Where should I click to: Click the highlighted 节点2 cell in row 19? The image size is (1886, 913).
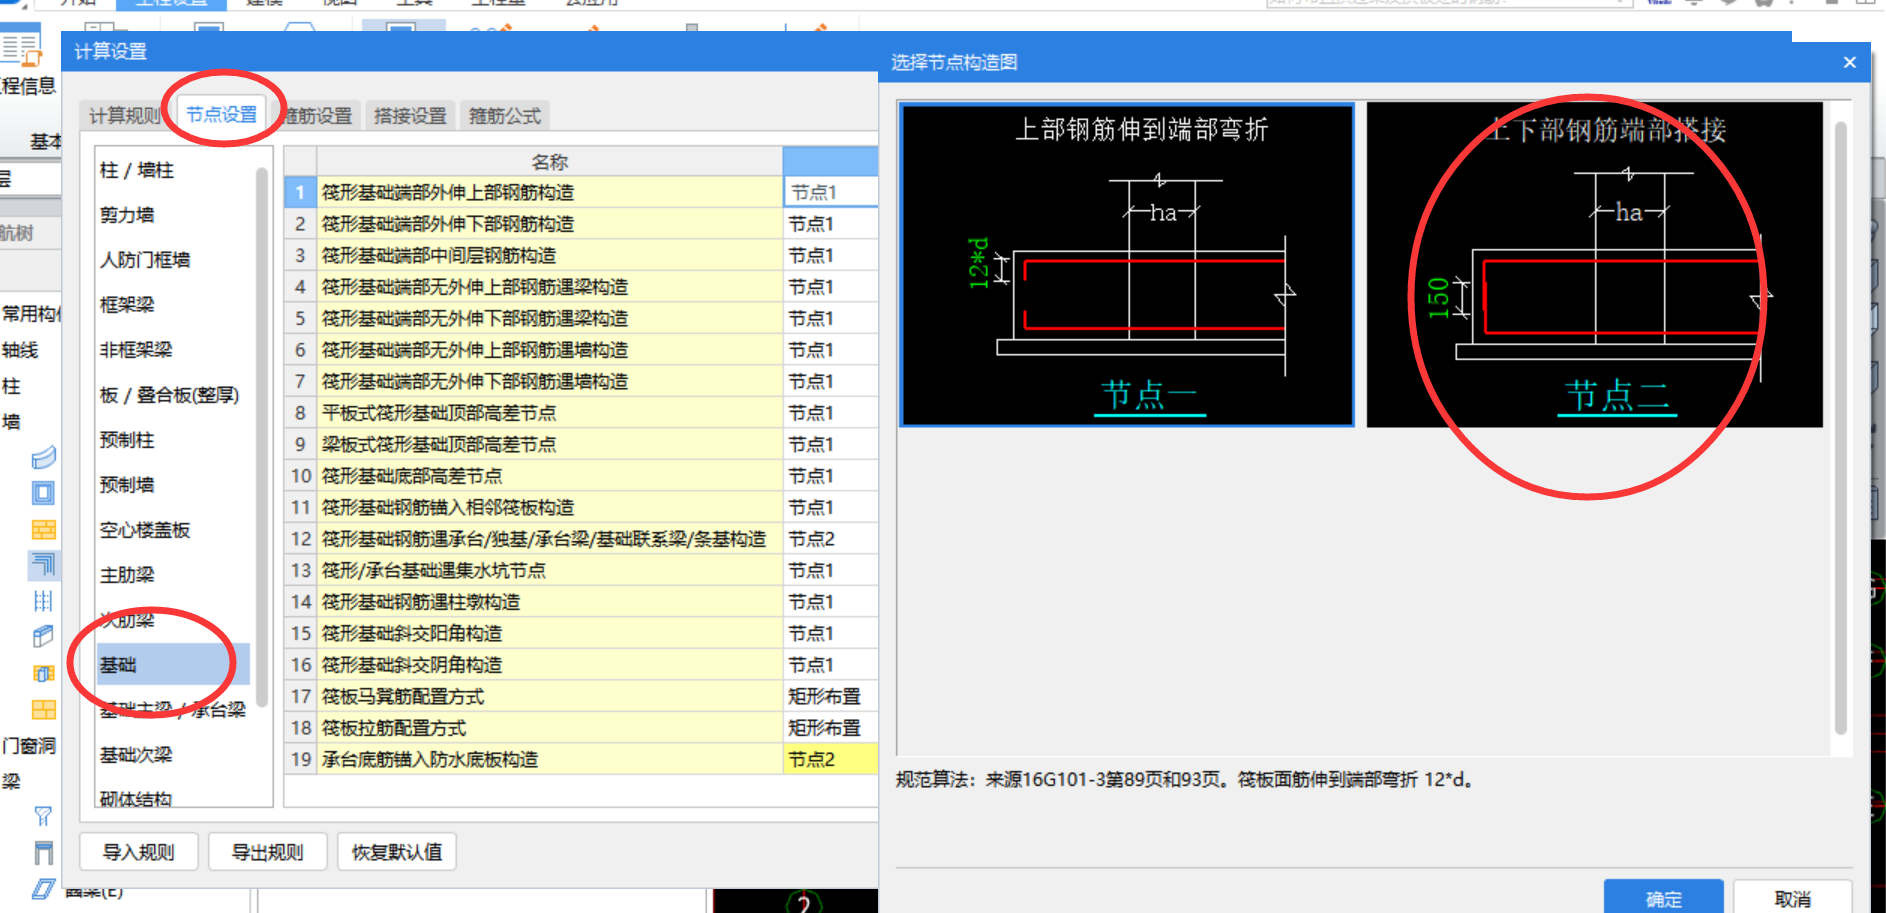point(830,759)
